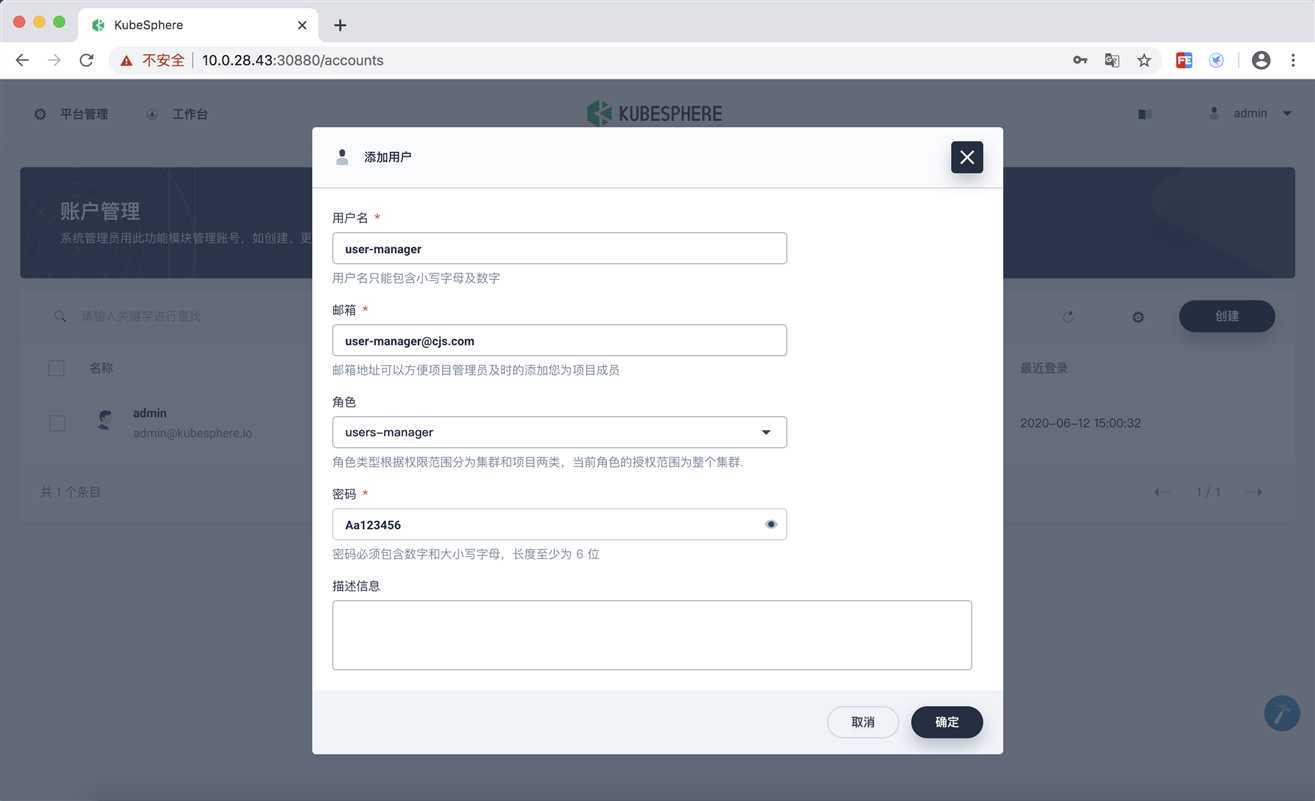The width and height of the screenshot is (1315, 801).
Task: Click the 密码 input field
Action: pos(559,524)
